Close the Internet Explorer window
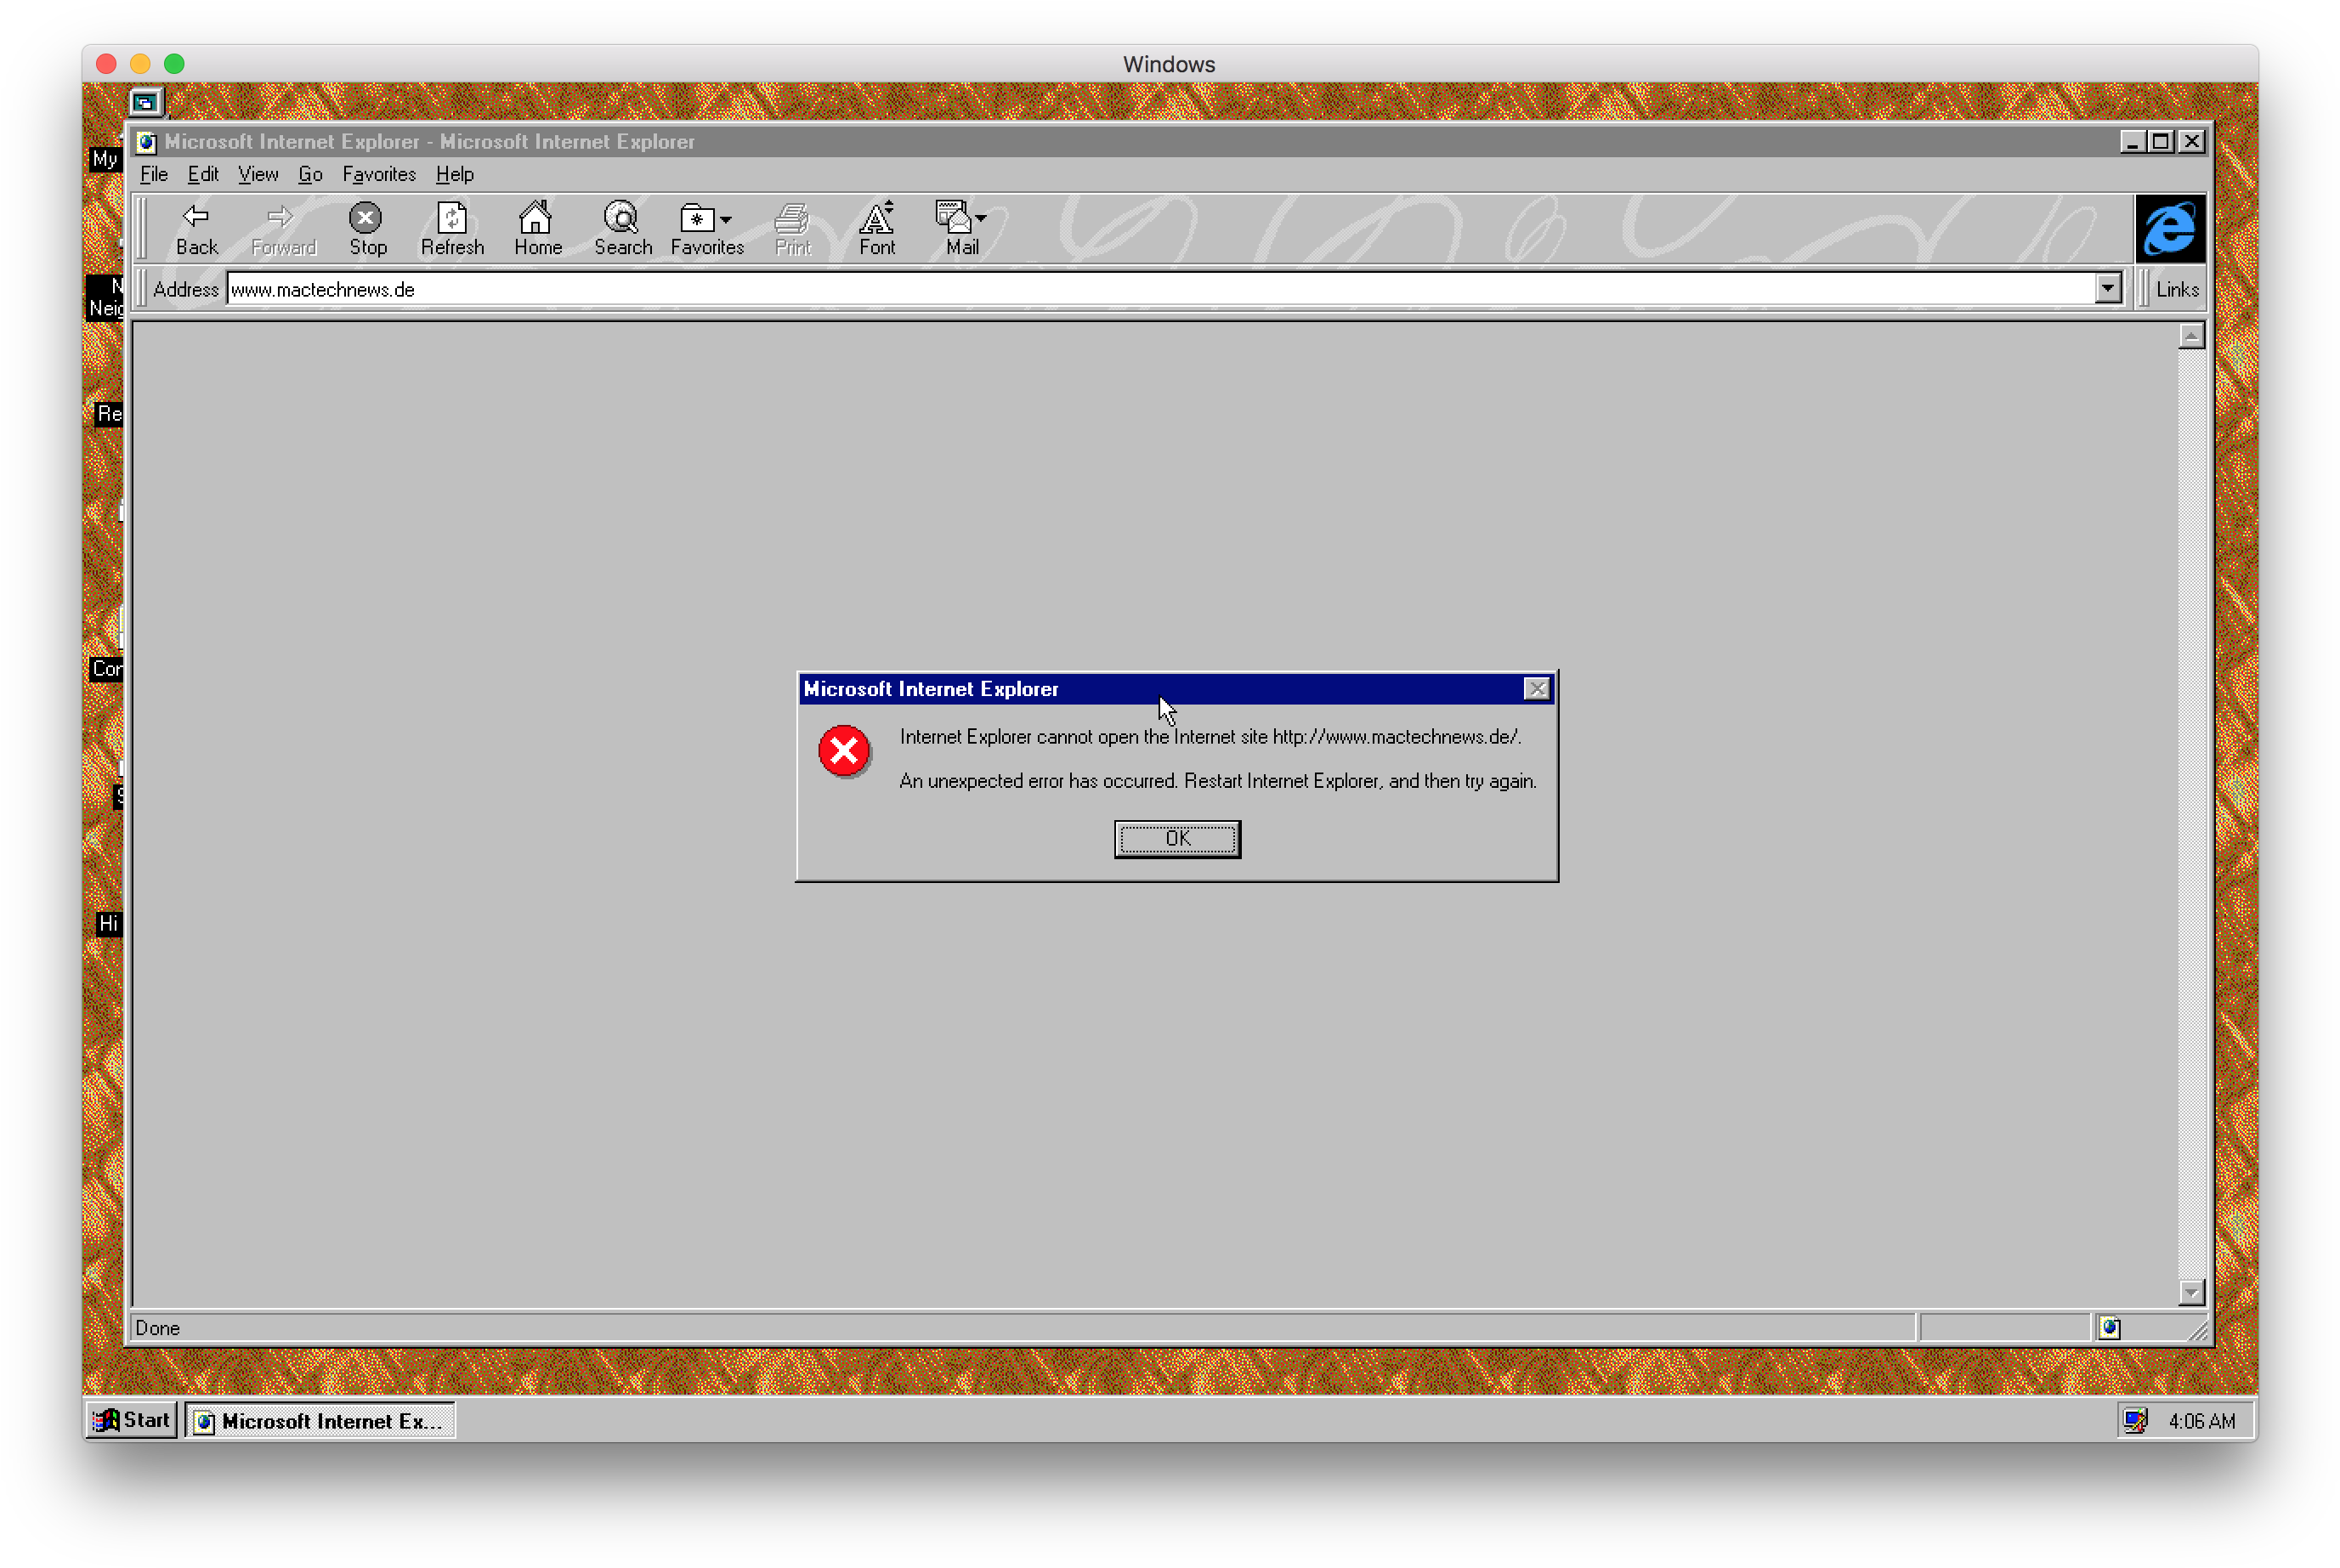The image size is (2340, 1568). [2191, 142]
